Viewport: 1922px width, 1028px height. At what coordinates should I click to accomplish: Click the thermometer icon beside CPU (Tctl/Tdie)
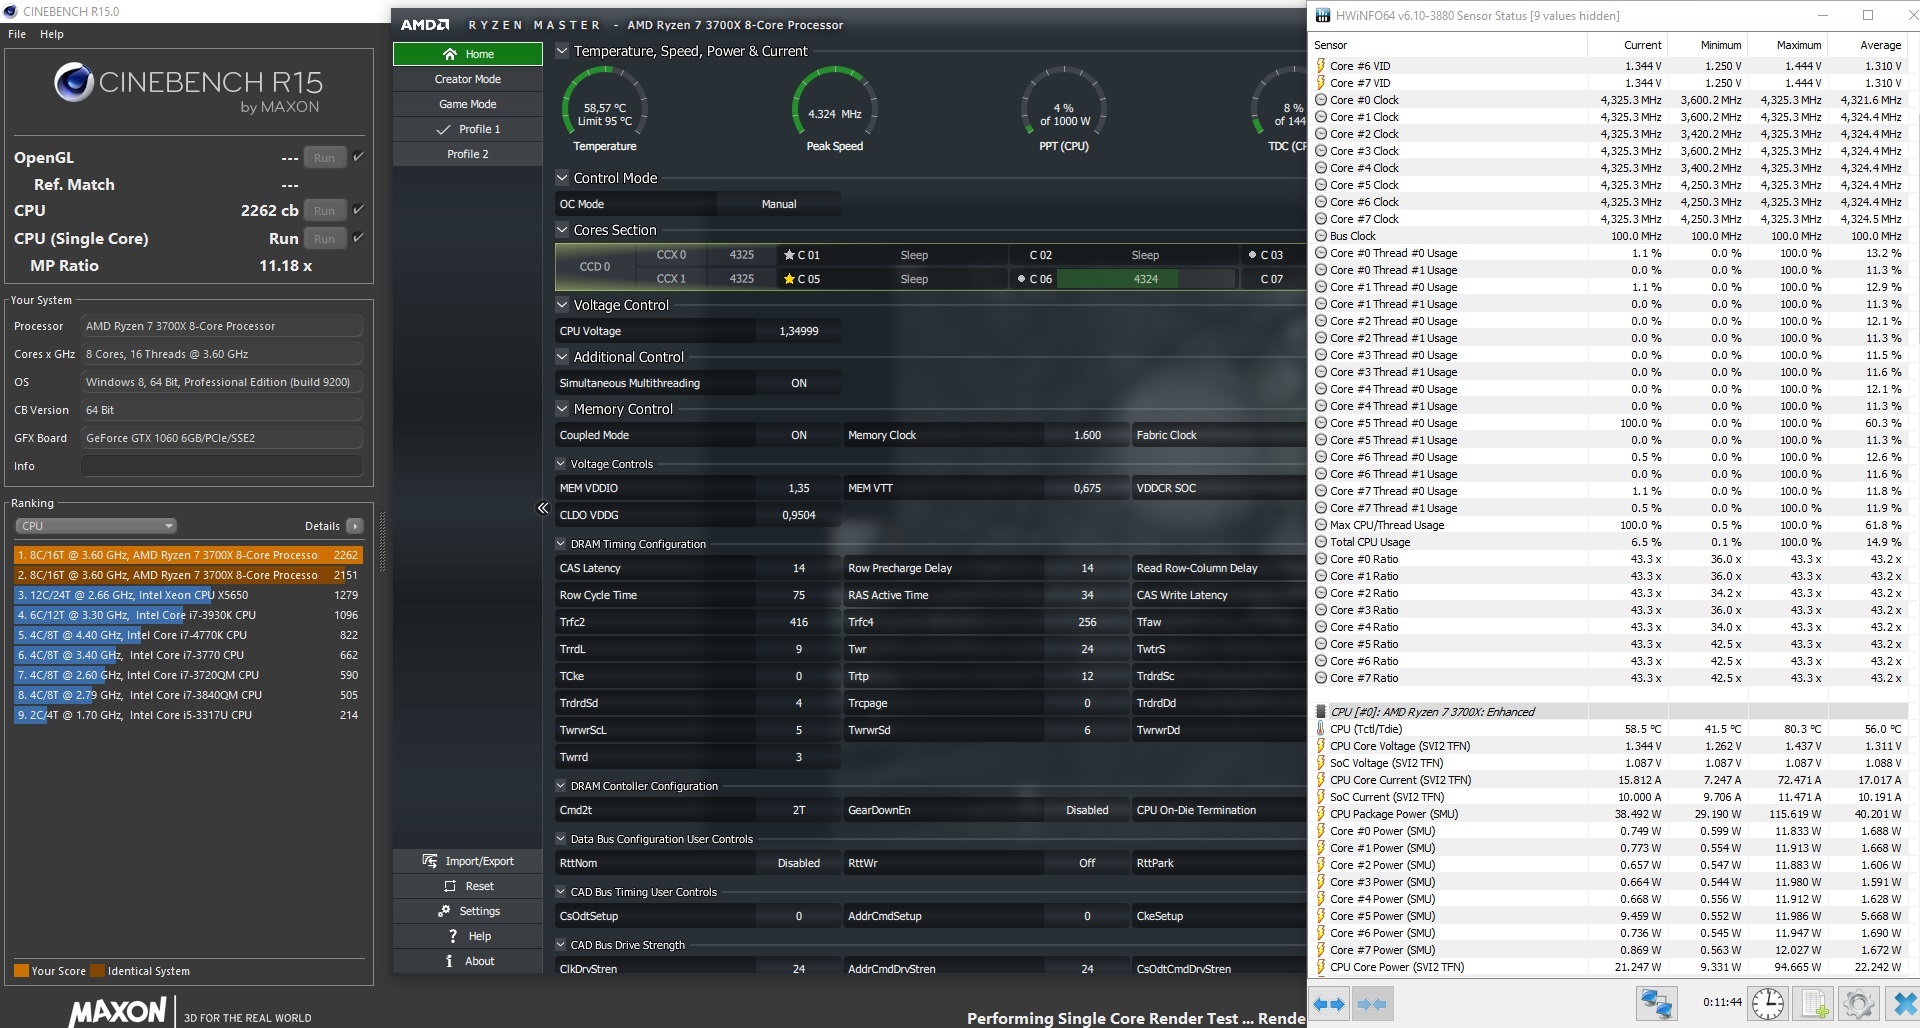pyautogui.click(x=1320, y=729)
